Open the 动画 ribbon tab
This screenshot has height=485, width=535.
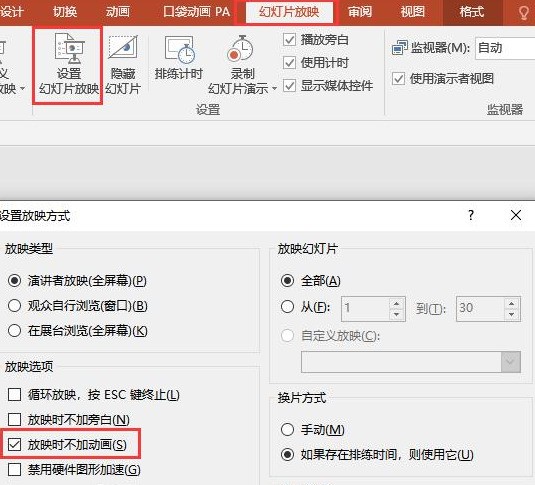(x=118, y=12)
